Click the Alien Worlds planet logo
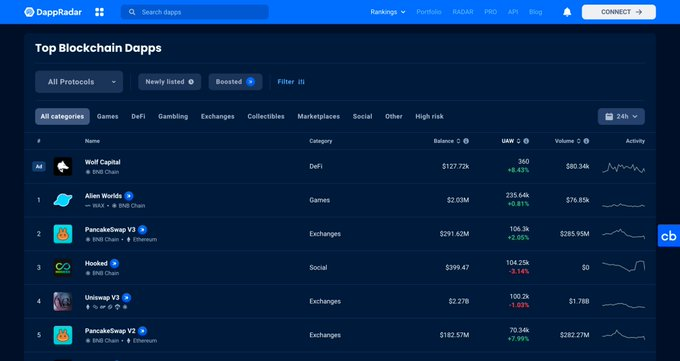Image resolution: width=680 pixels, height=361 pixels. (63, 200)
